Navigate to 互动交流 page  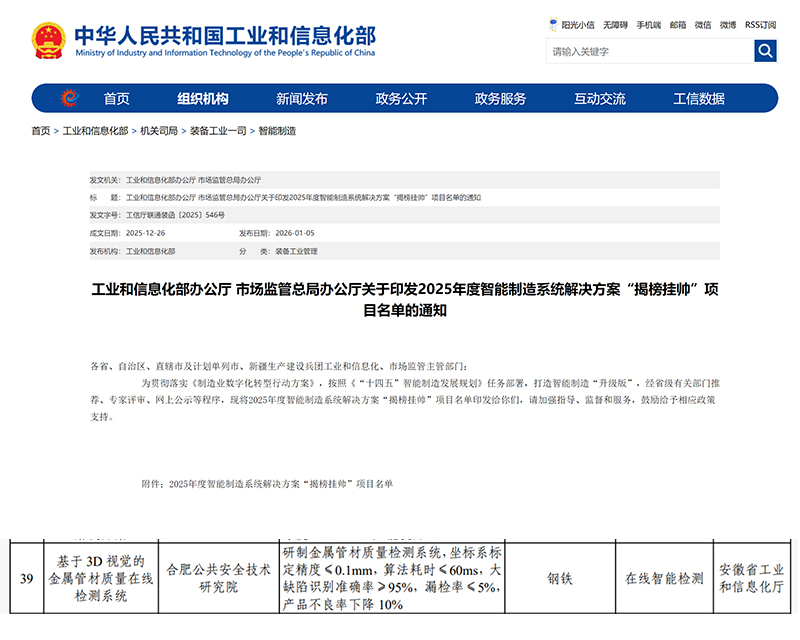tap(600, 99)
